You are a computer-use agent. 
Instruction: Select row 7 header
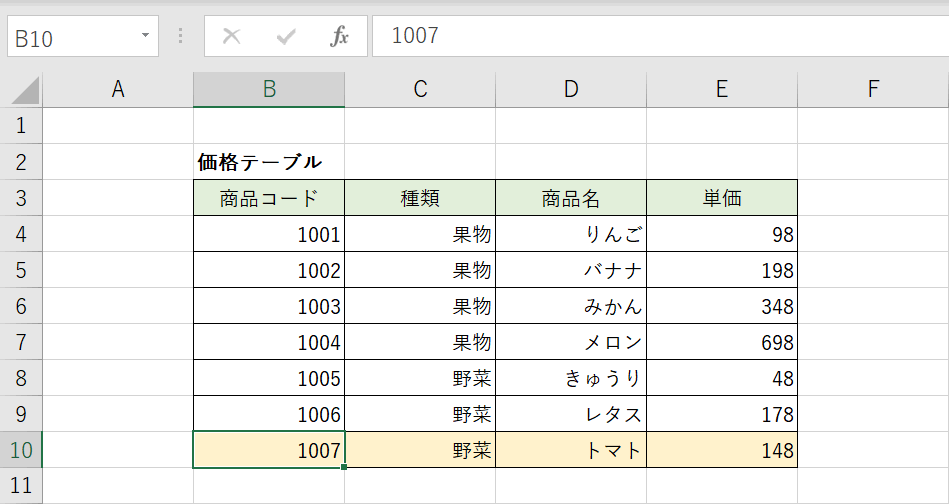pyautogui.click(x=21, y=342)
